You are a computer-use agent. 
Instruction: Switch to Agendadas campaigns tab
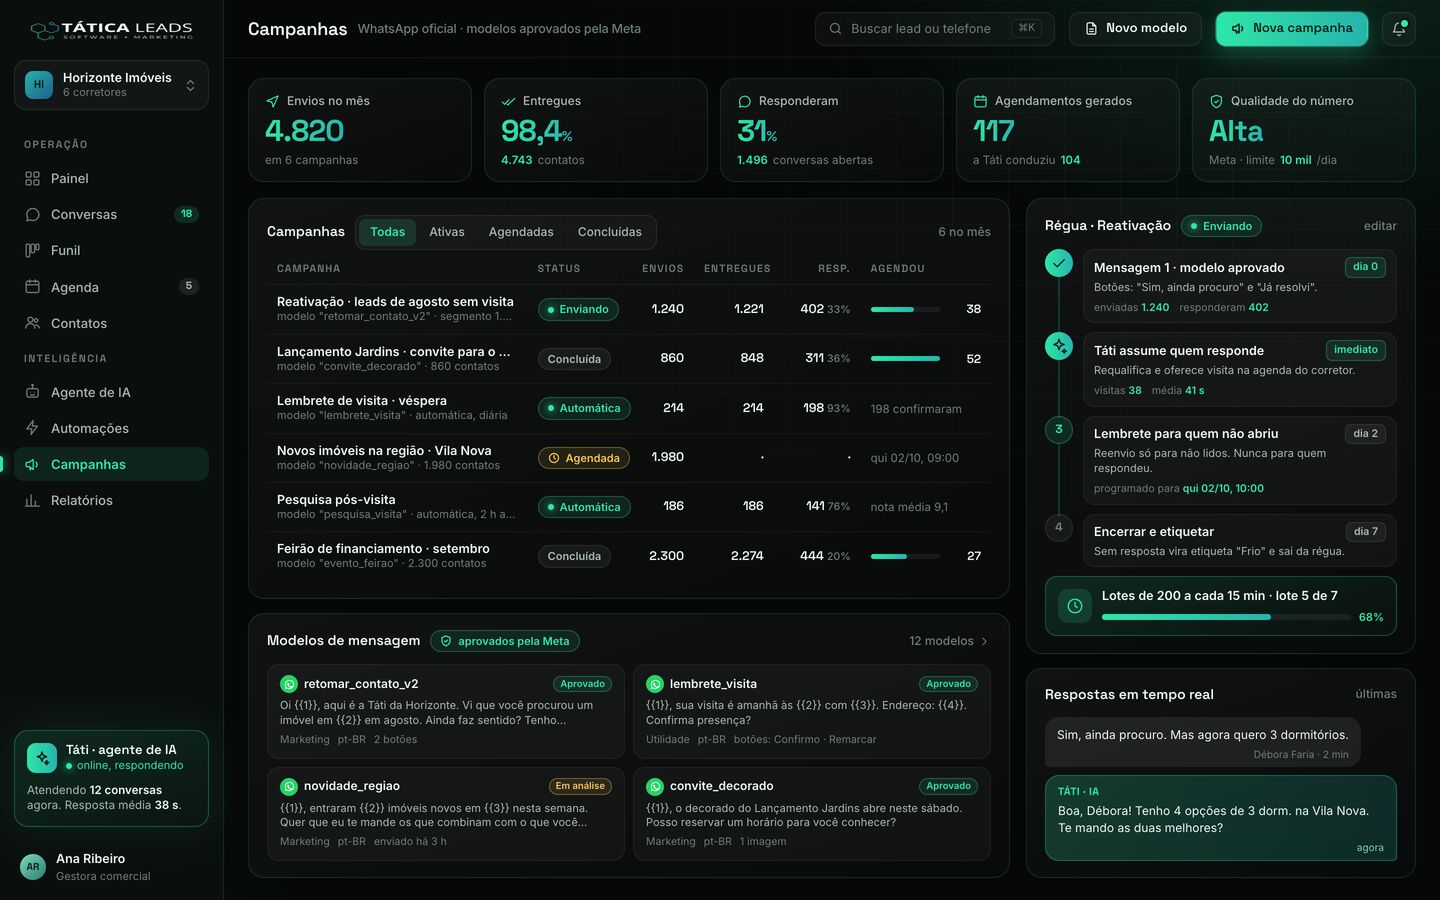click(x=521, y=232)
